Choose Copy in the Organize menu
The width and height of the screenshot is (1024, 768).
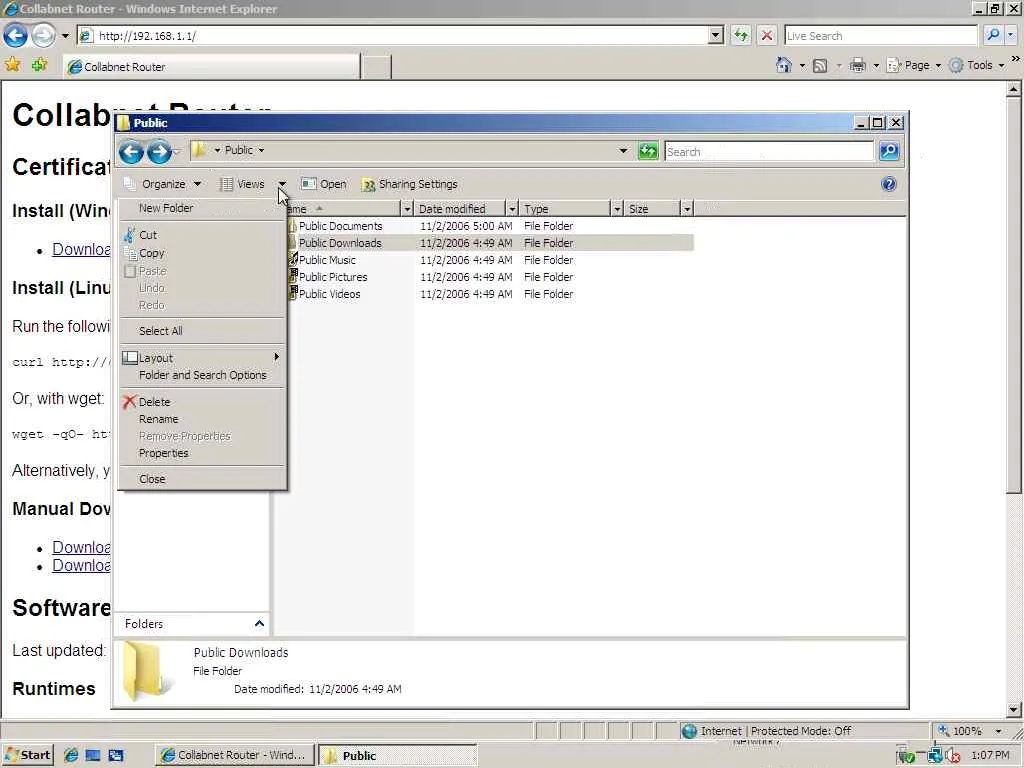point(202,253)
